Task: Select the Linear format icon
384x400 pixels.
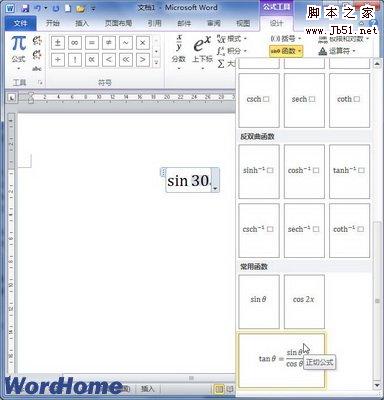Action: (x=37, y=55)
